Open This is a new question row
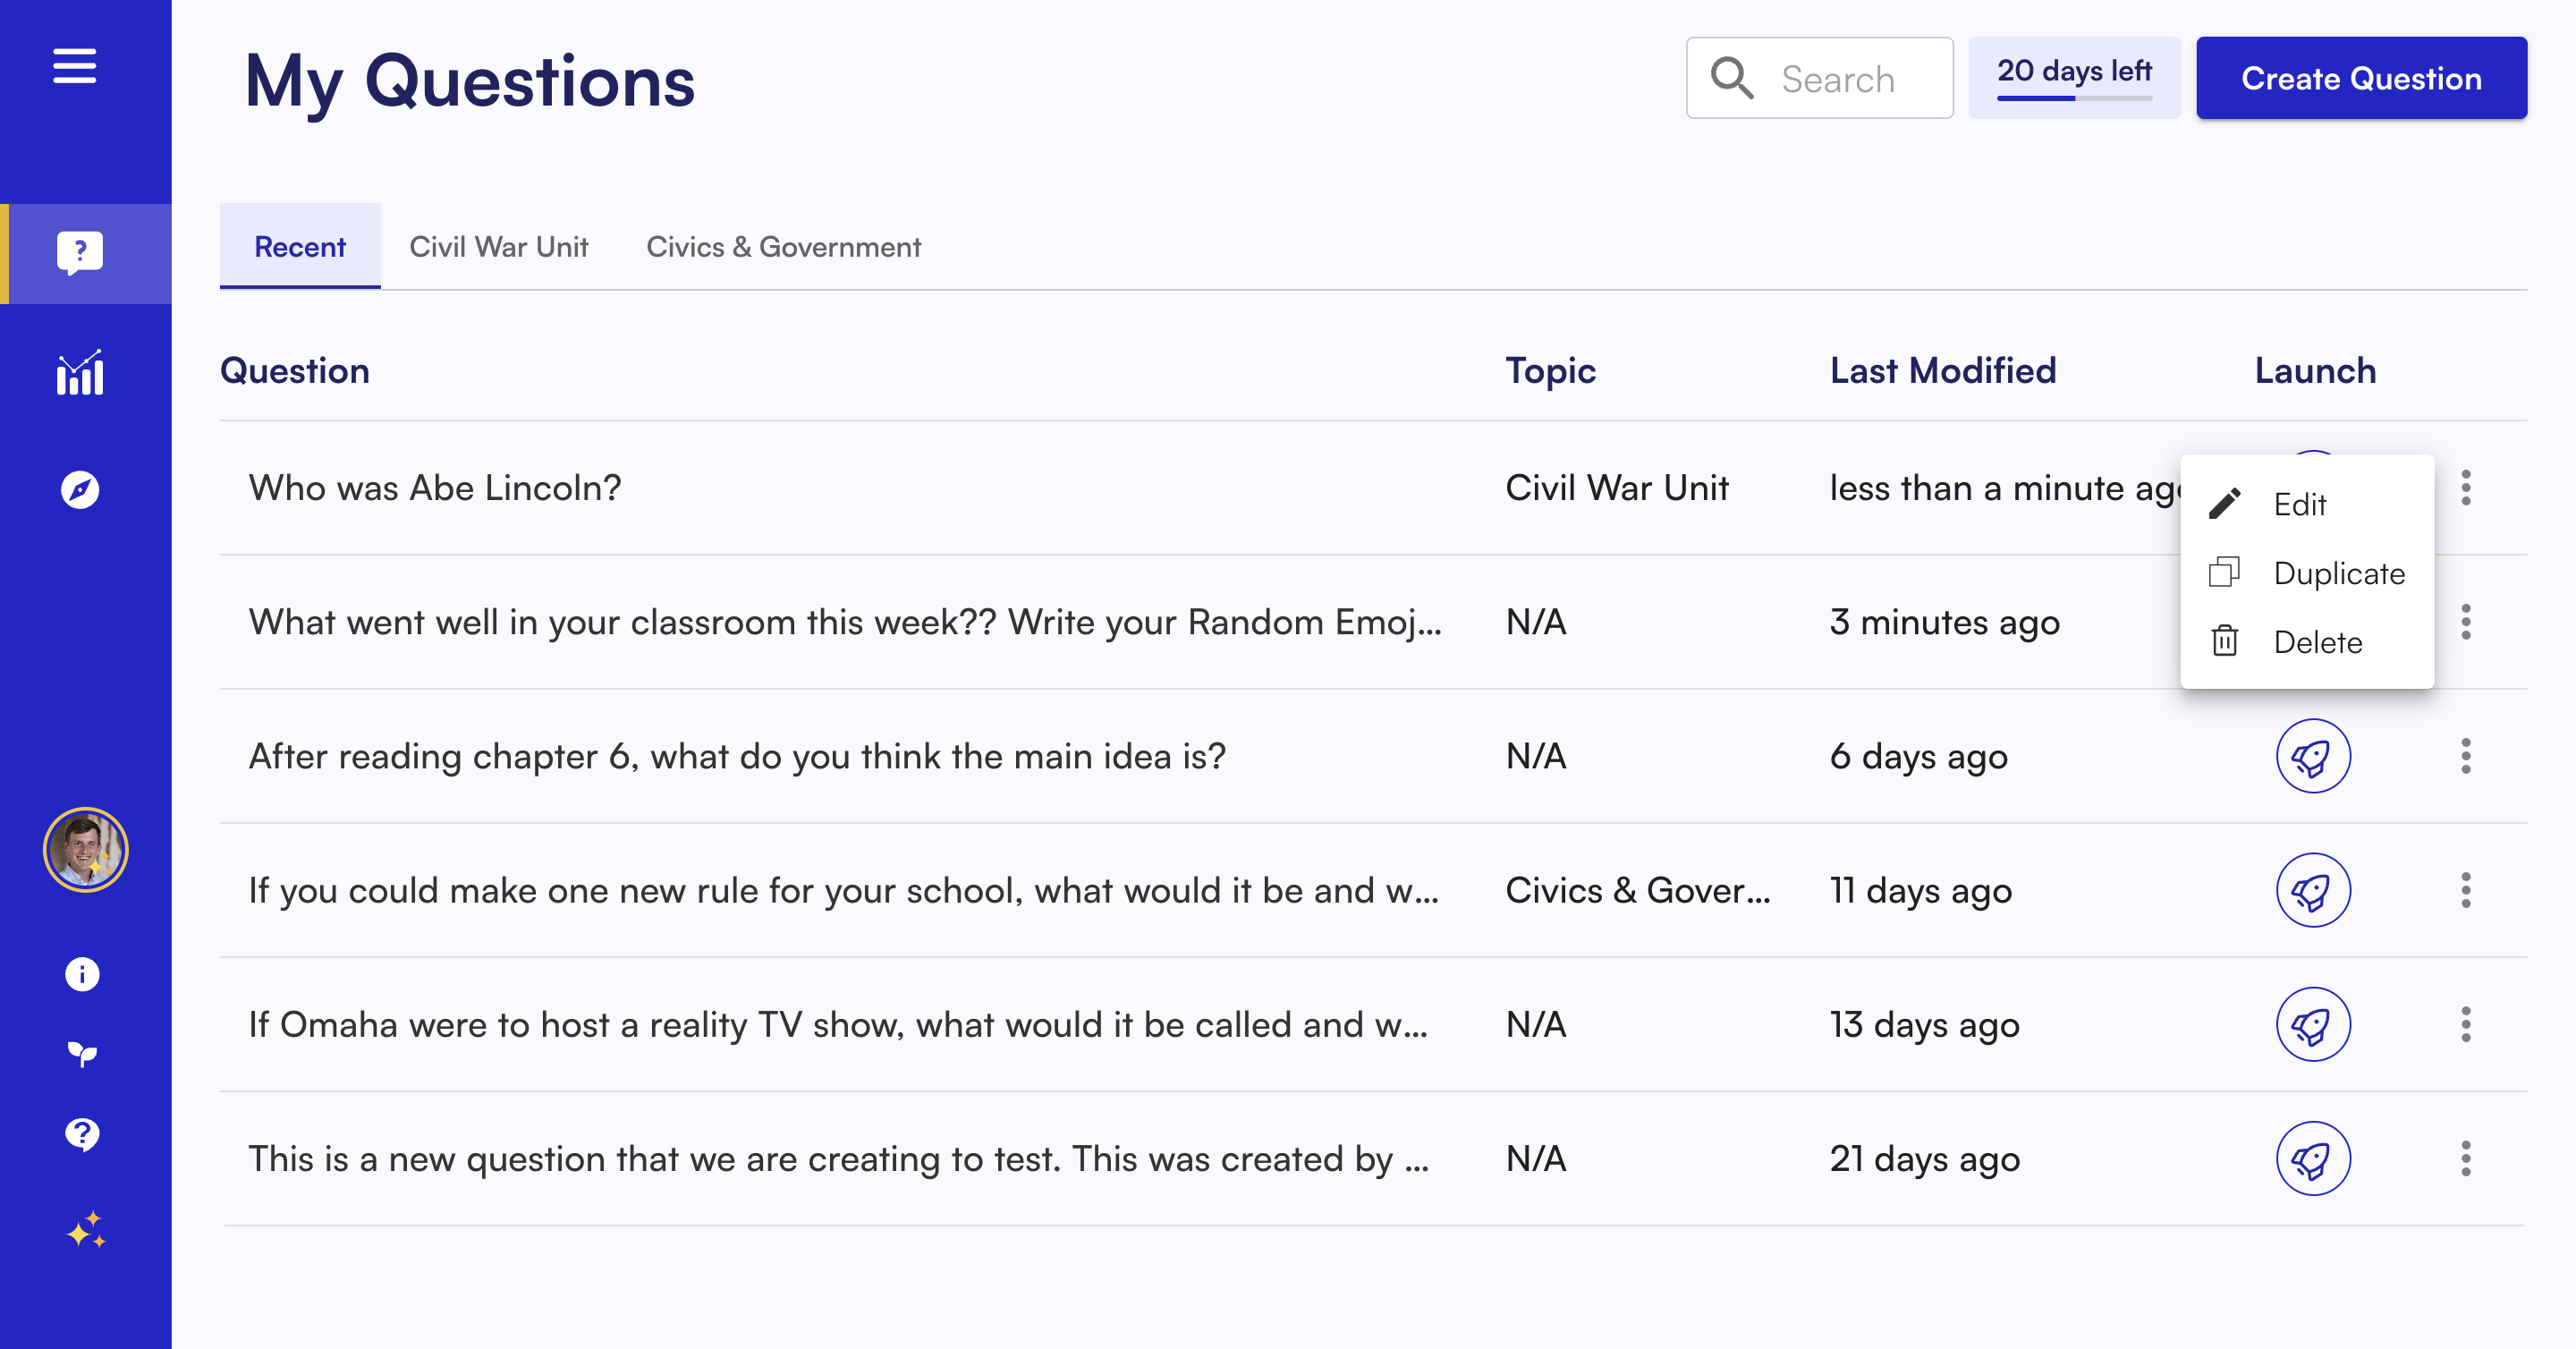Screen dimensions: 2576x1349 pyautogui.click(x=838, y=1158)
